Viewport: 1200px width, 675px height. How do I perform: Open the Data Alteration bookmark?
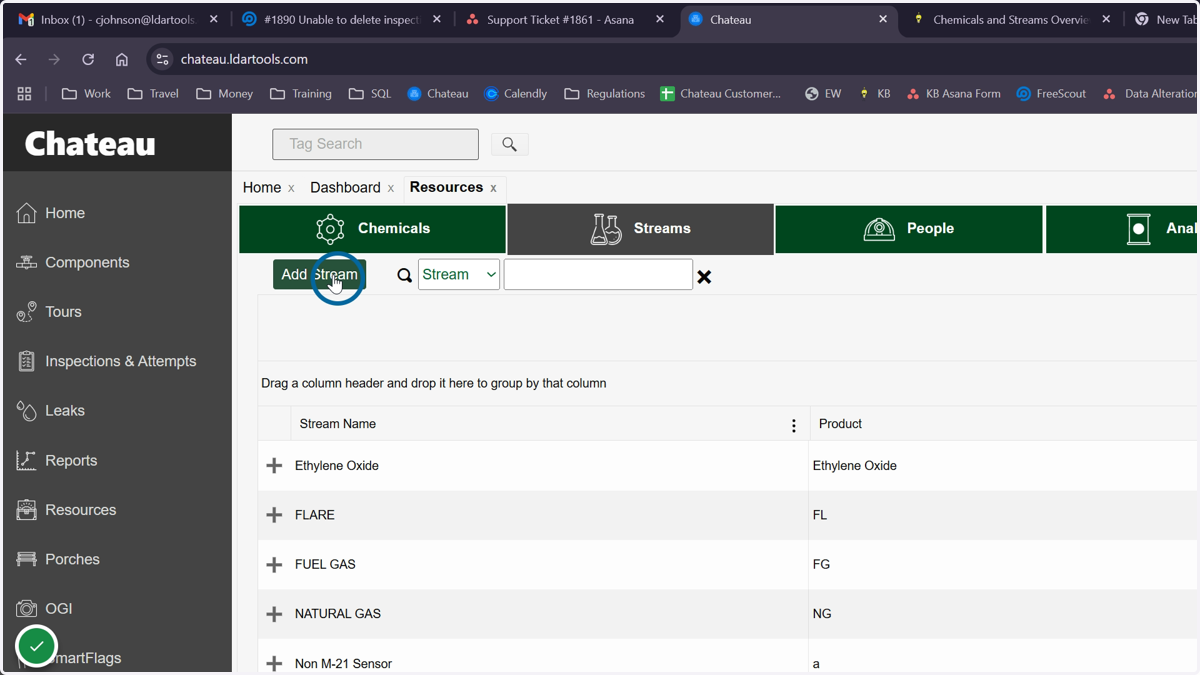1149,93
